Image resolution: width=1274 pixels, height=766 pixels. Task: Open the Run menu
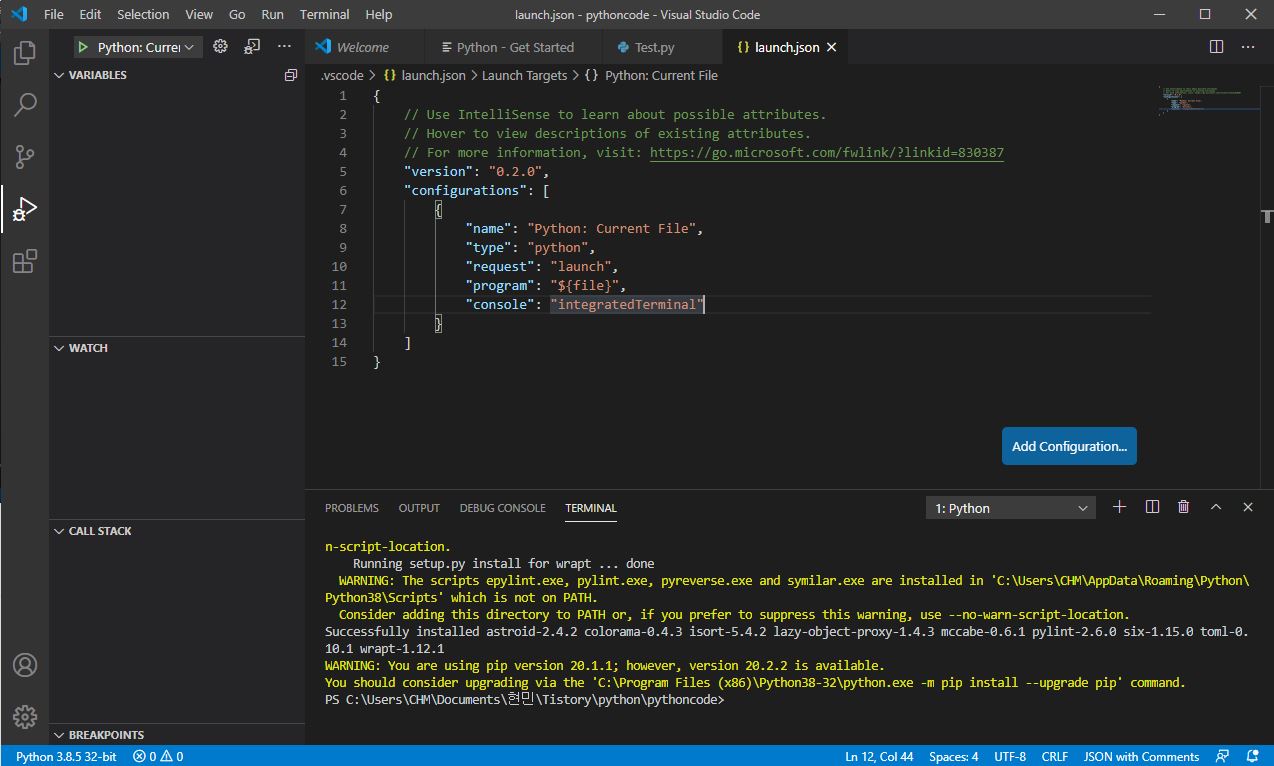pos(272,14)
